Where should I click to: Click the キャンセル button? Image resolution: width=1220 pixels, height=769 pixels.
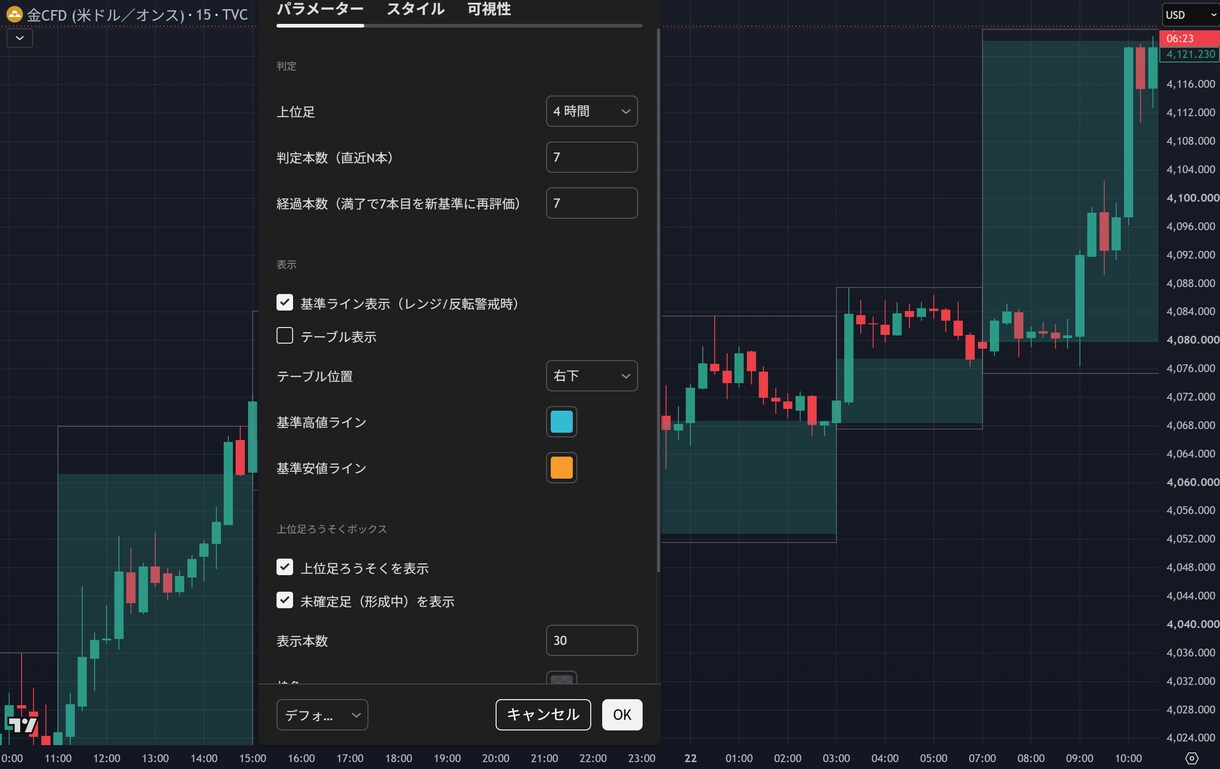pos(543,714)
